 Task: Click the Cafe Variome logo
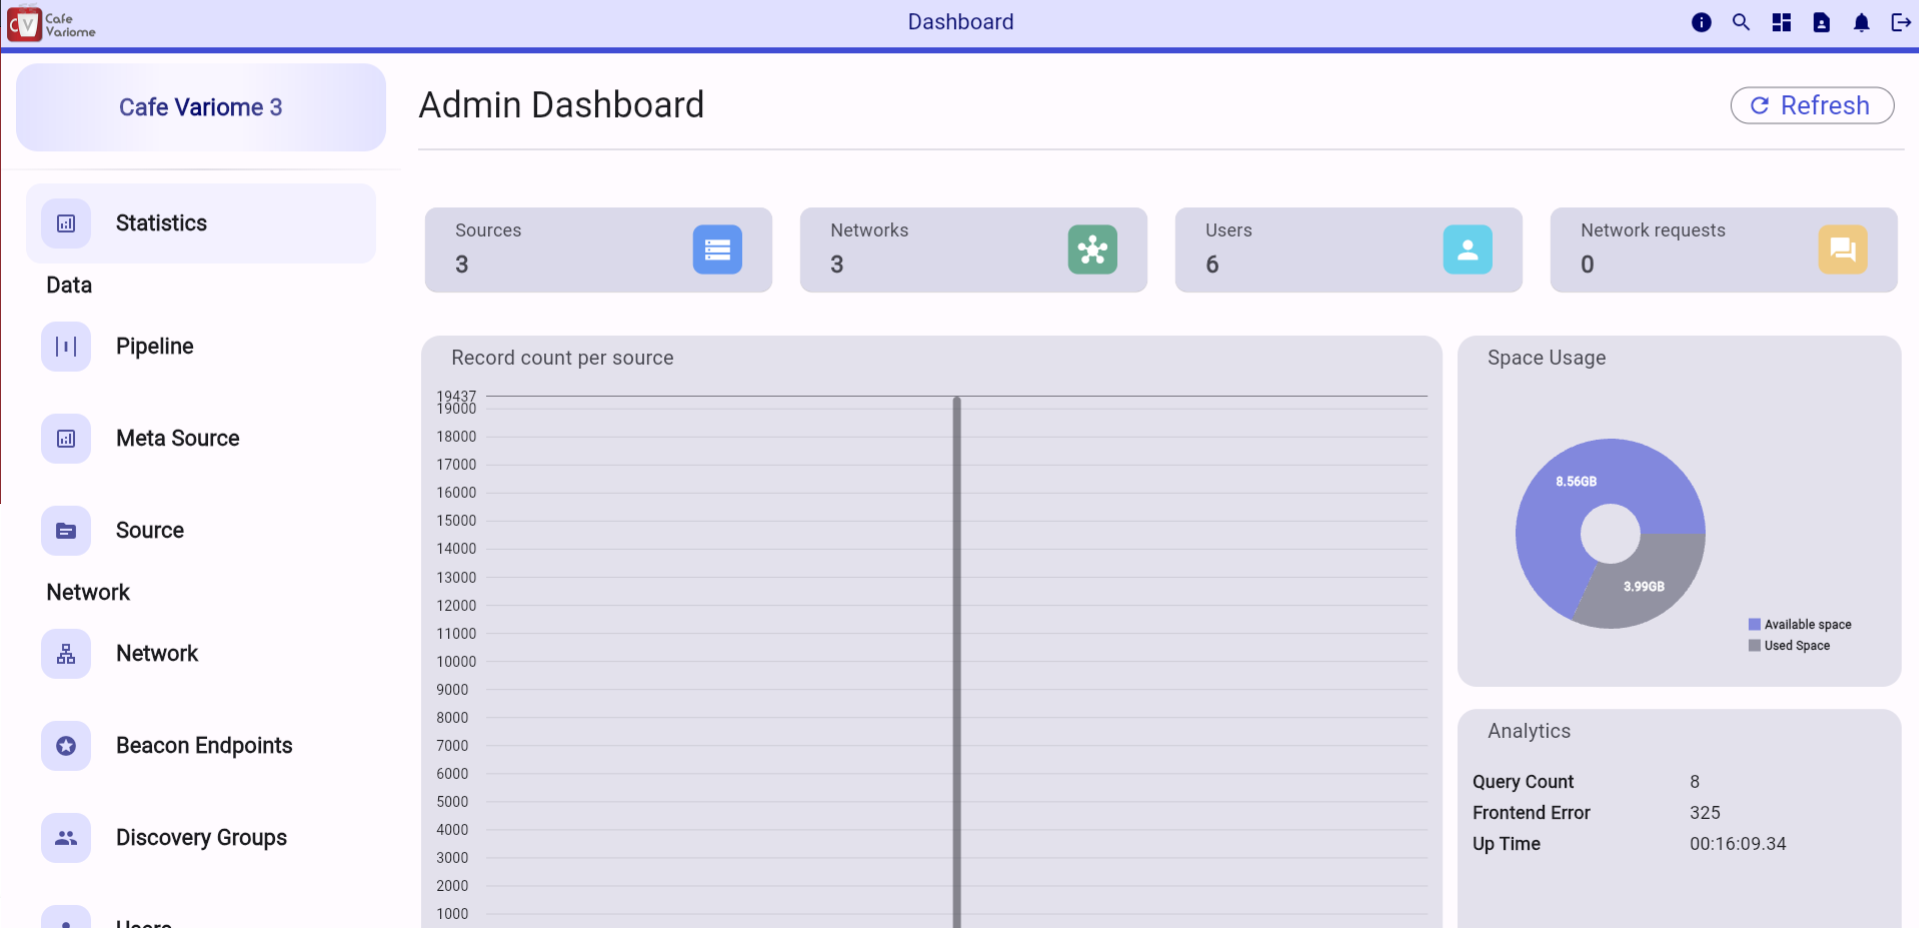(51, 24)
